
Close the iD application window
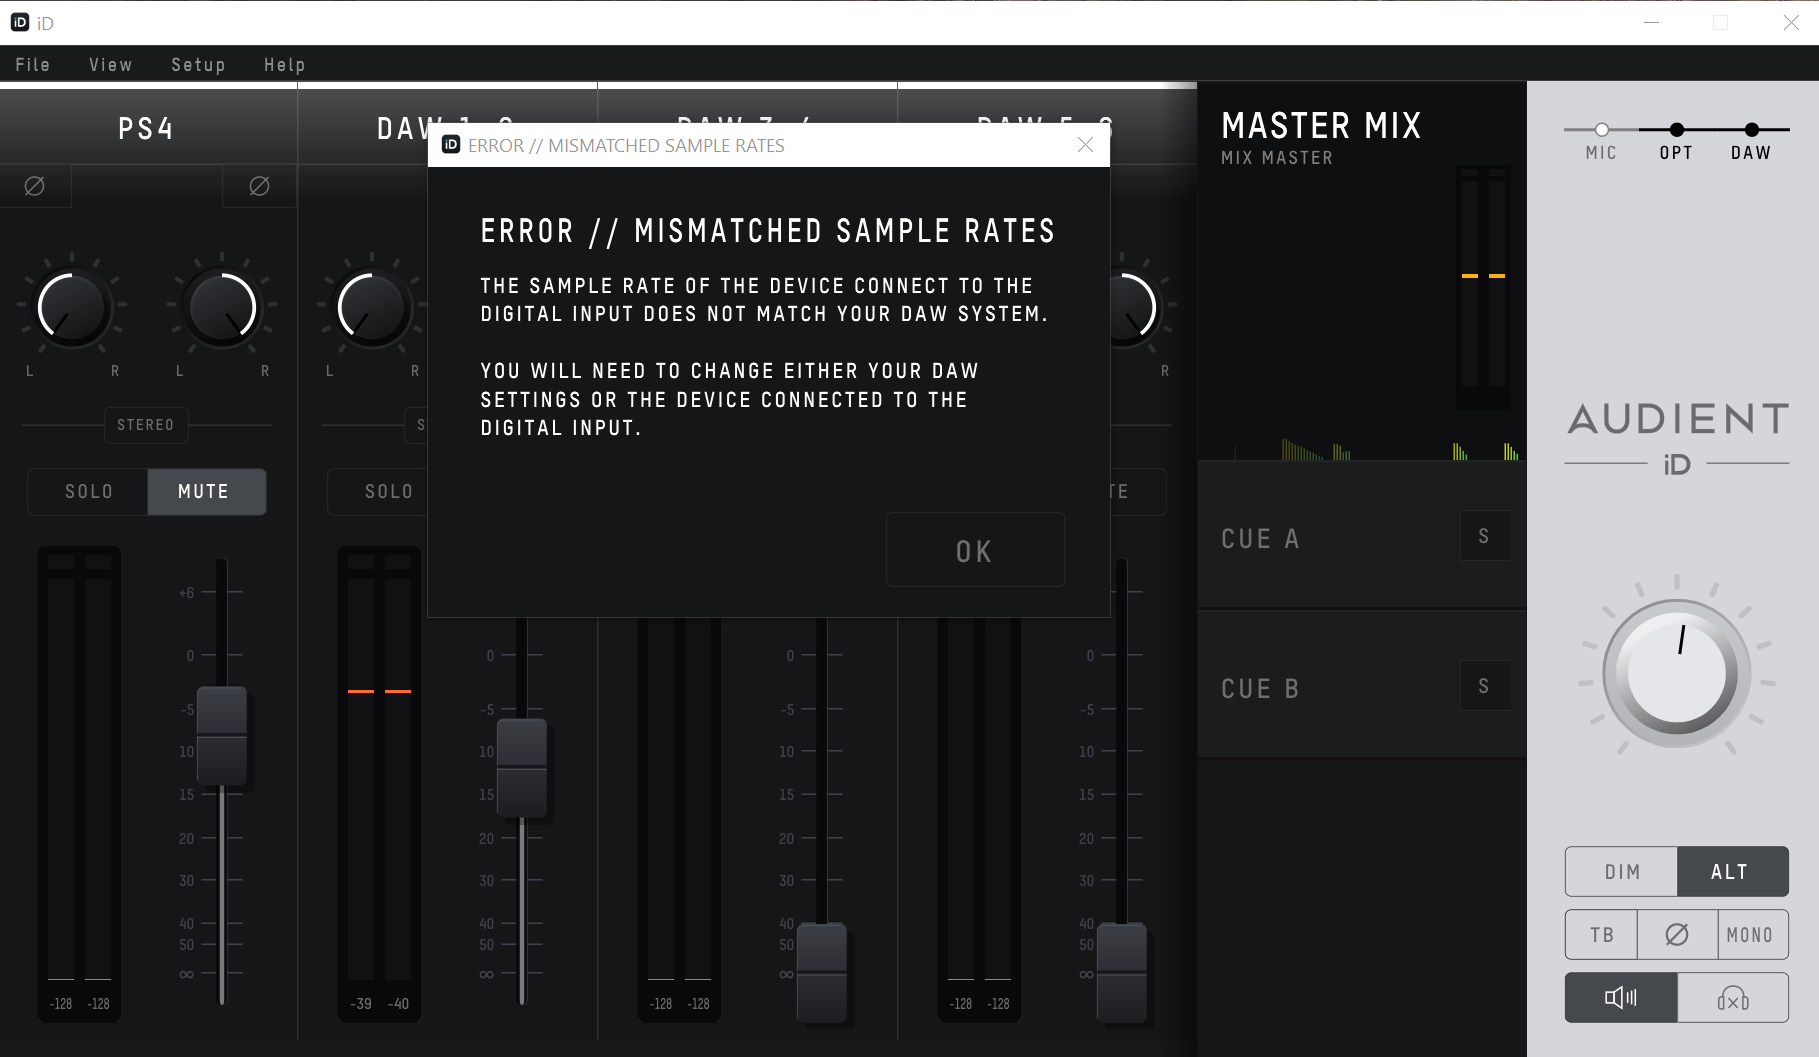[x=1791, y=22]
